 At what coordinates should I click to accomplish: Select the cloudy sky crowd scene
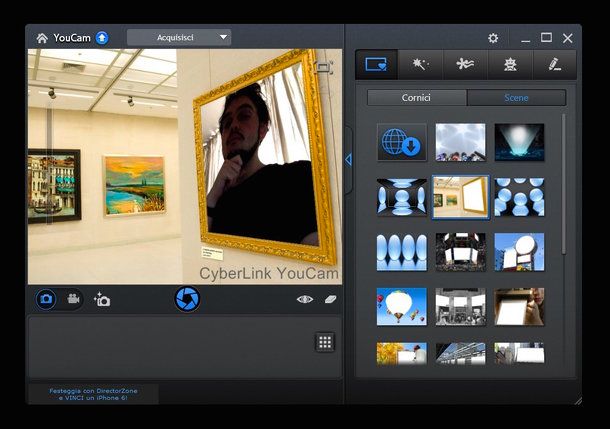[461, 142]
